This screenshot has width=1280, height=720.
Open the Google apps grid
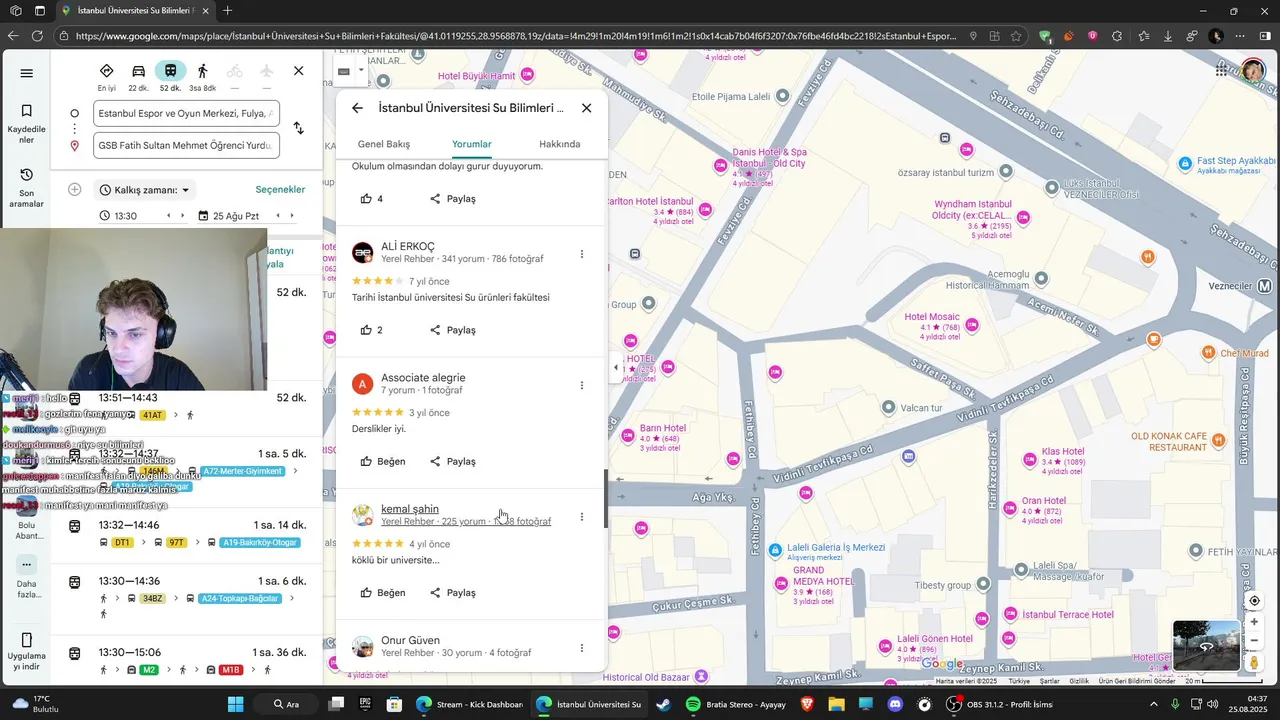coord(1222,70)
